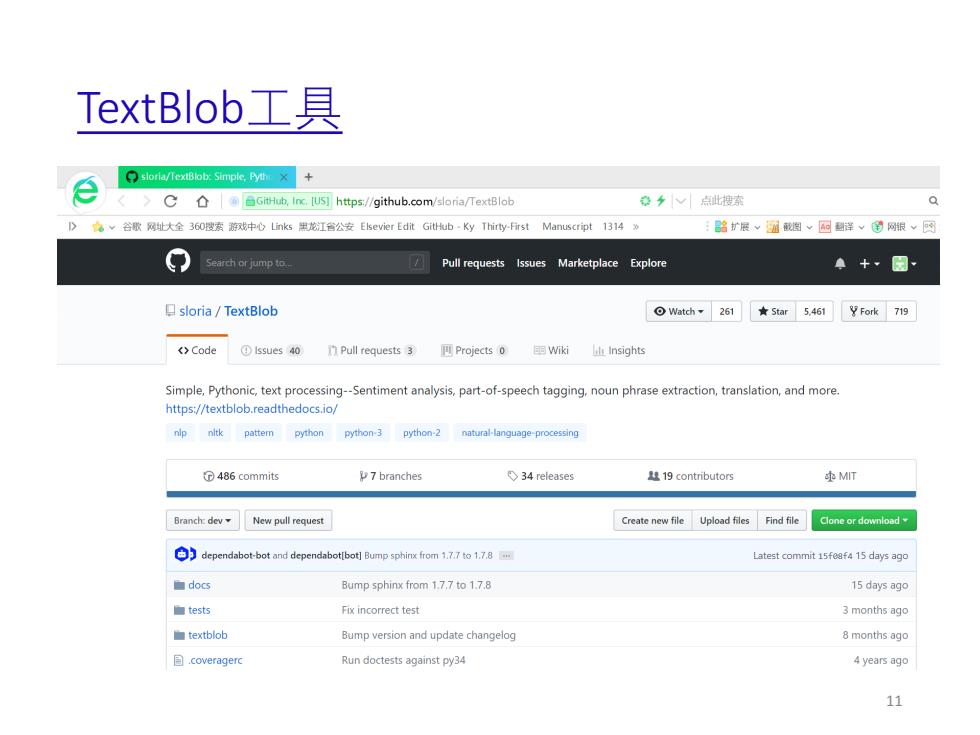Click Issues in the top navigation
The image size is (980, 735).
(x=531, y=263)
